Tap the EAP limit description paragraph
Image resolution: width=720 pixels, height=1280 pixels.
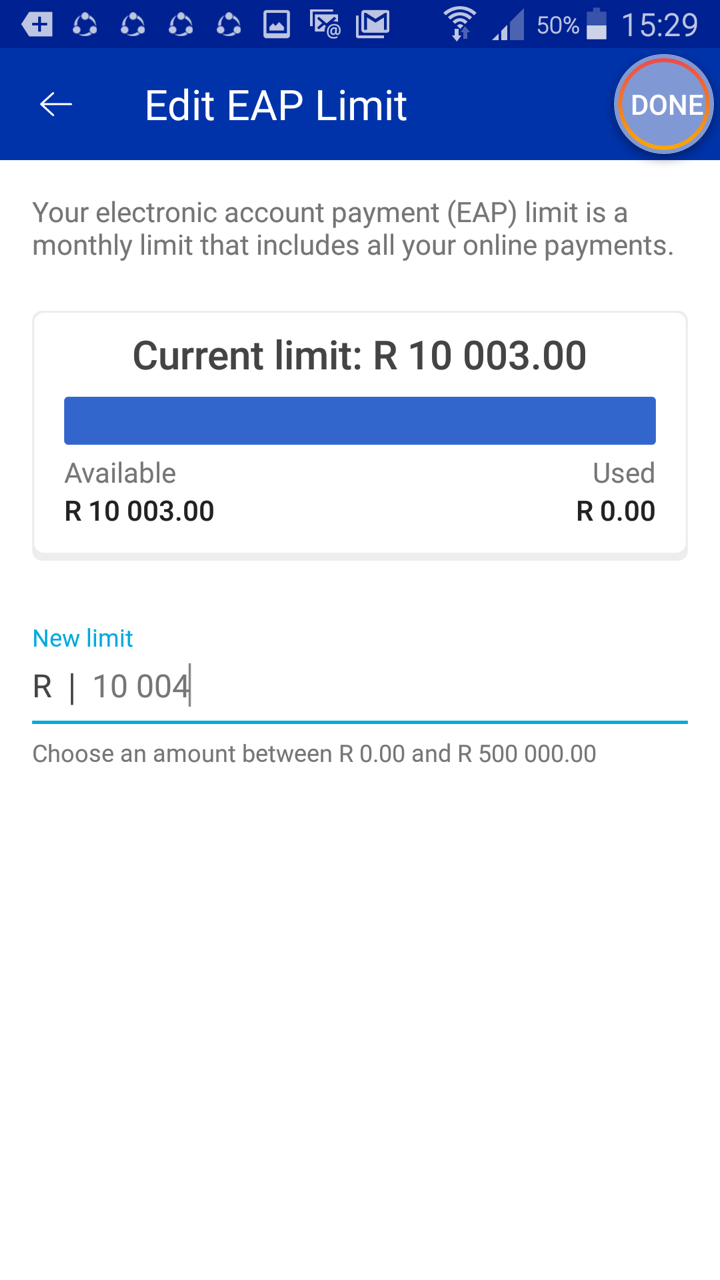coord(353,229)
